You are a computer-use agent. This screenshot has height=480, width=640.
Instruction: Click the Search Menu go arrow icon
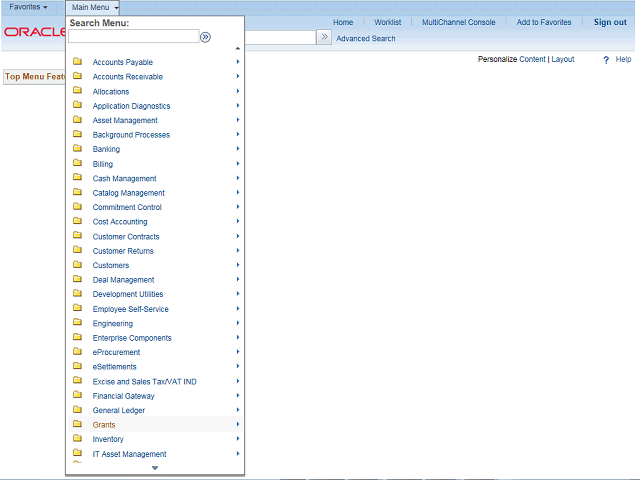pyautogui.click(x=205, y=37)
